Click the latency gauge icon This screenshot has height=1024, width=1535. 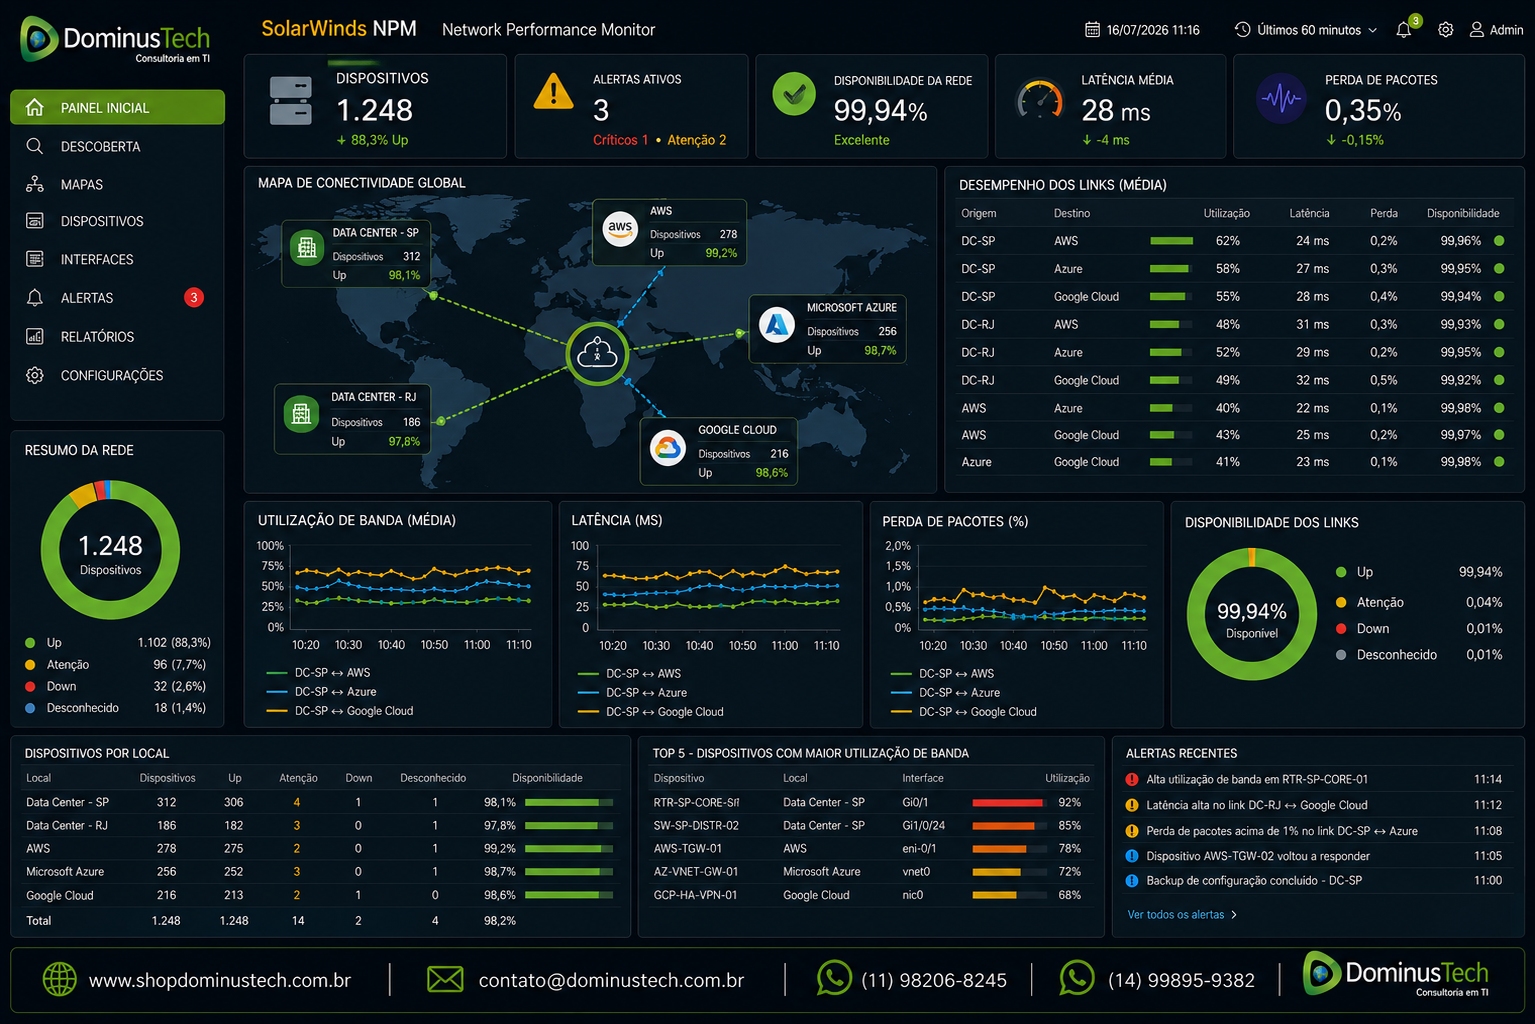[1040, 100]
